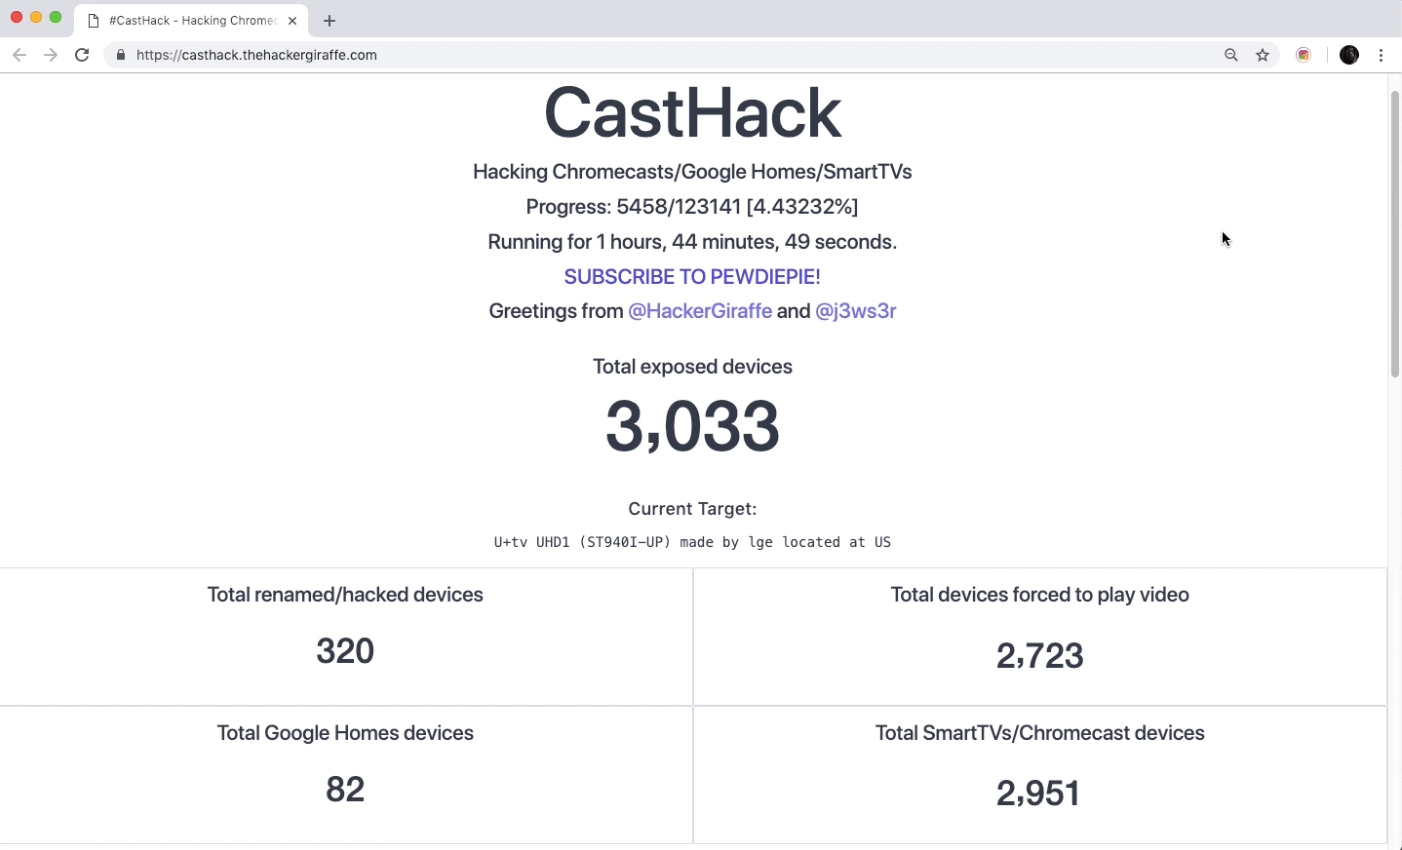Close the window with the red button
The width and height of the screenshot is (1402, 850).
[16, 17]
